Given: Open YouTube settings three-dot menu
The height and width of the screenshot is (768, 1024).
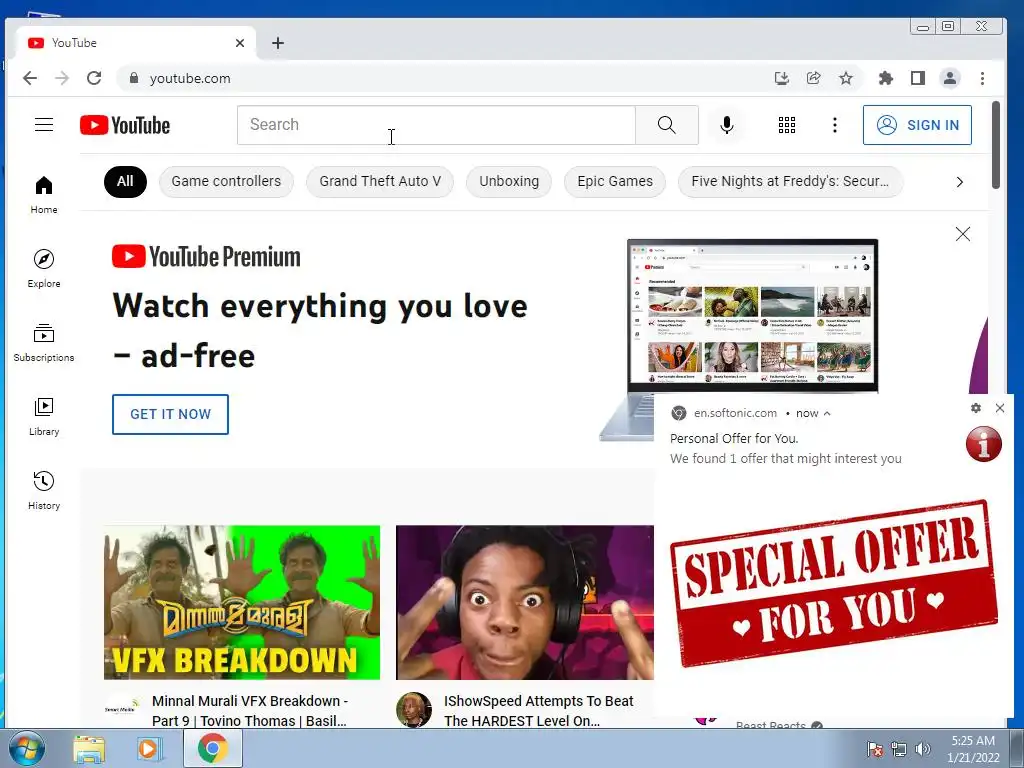Looking at the screenshot, I should click(835, 125).
